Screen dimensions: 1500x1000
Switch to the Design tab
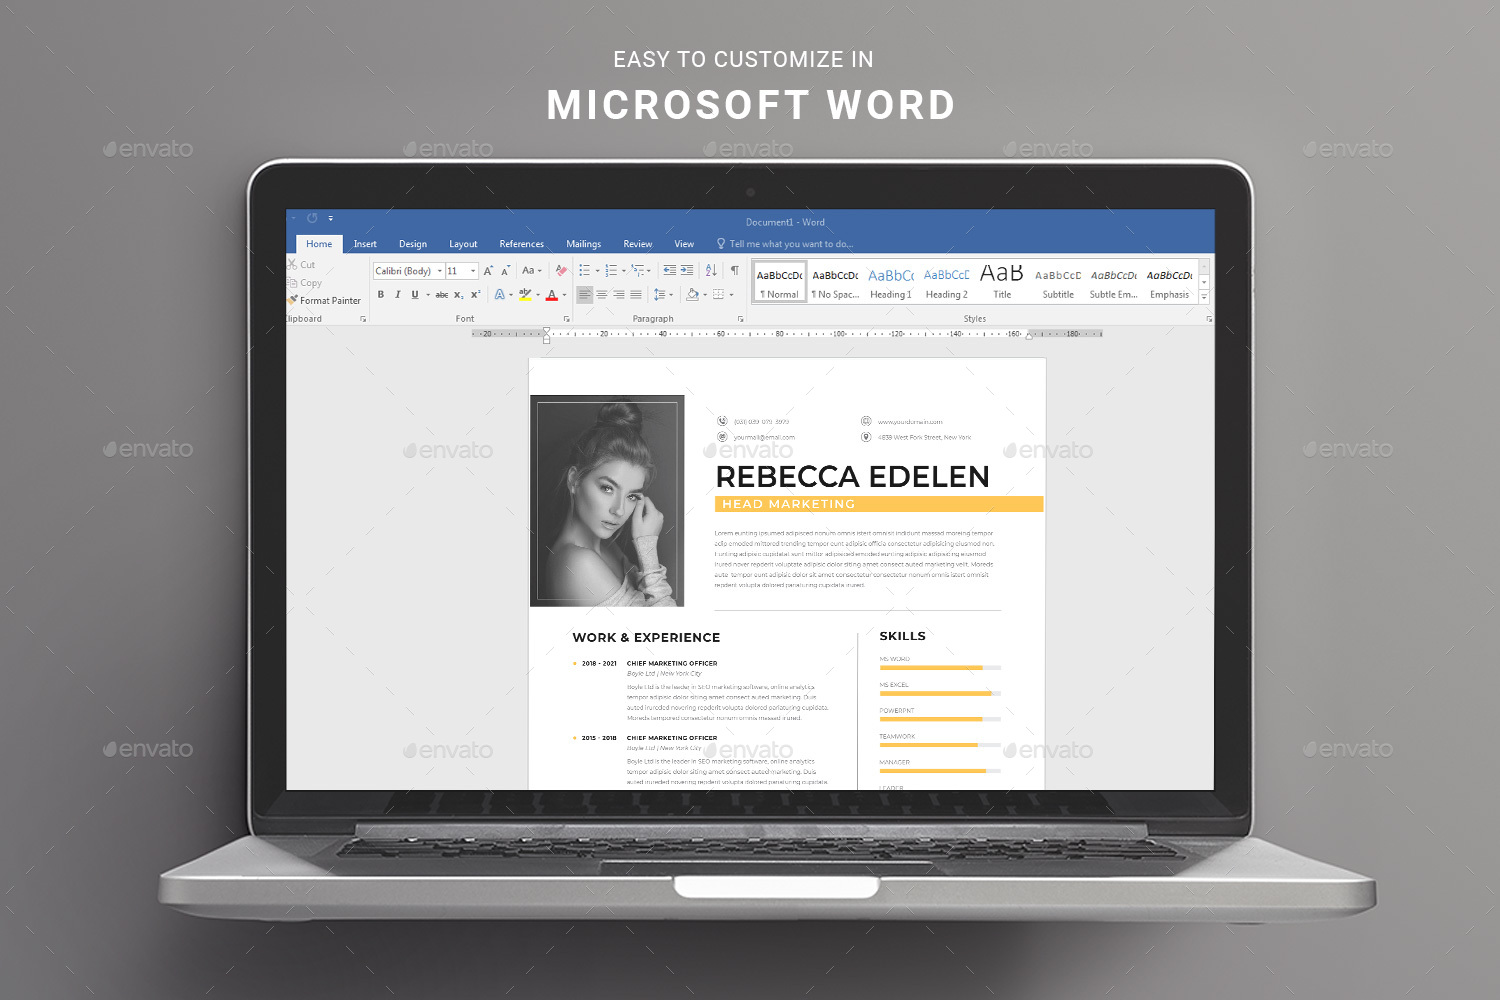click(413, 244)
